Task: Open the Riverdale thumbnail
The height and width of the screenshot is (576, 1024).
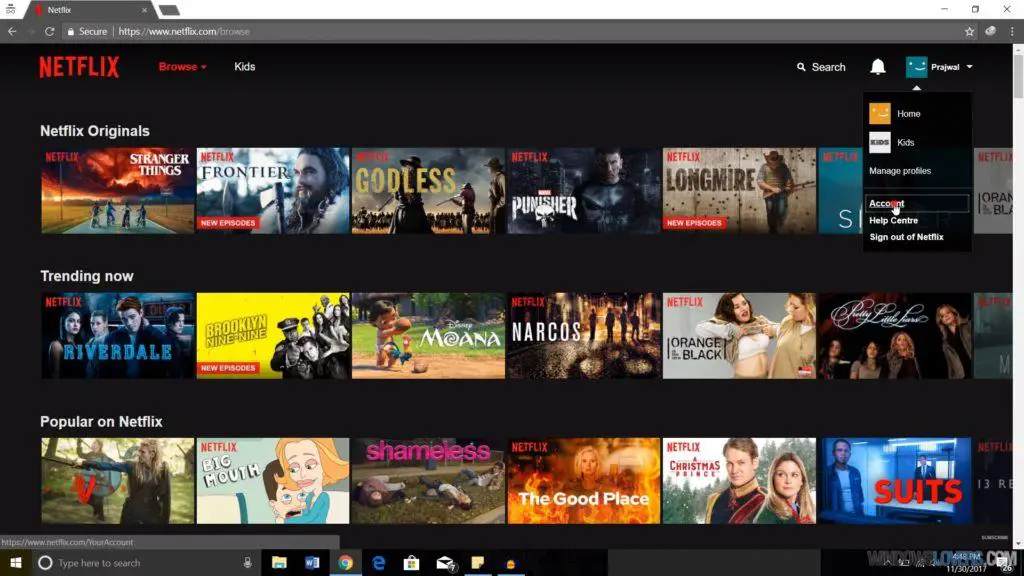Action: [118, 336]
